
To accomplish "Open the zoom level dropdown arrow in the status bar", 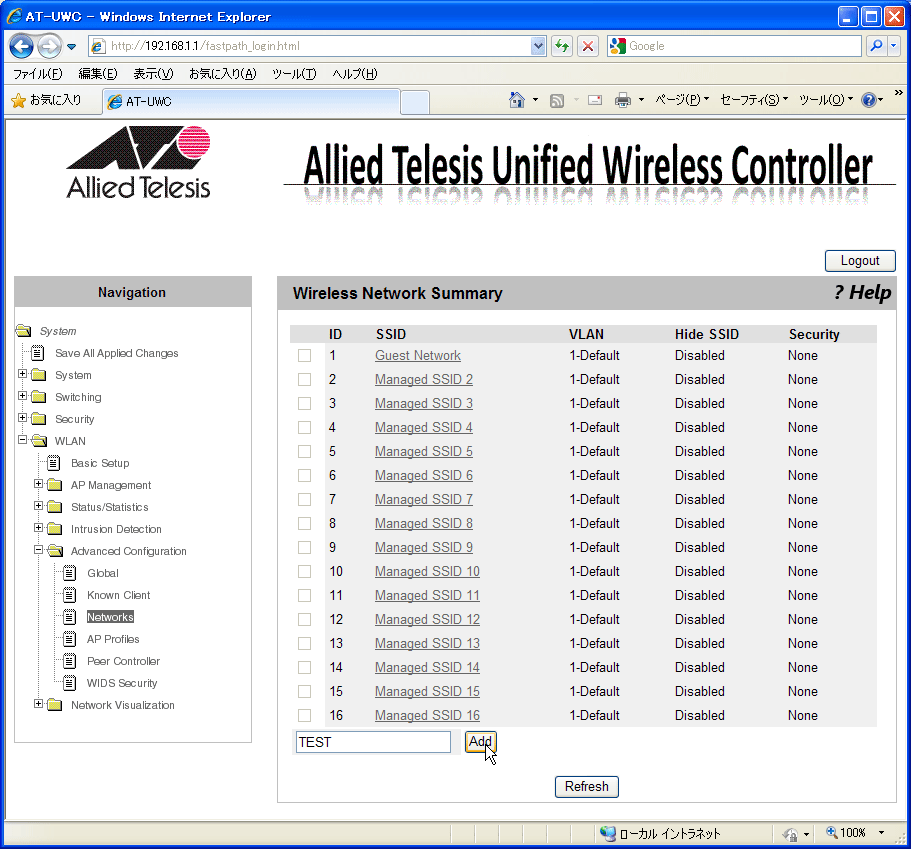I will (881, 833).
